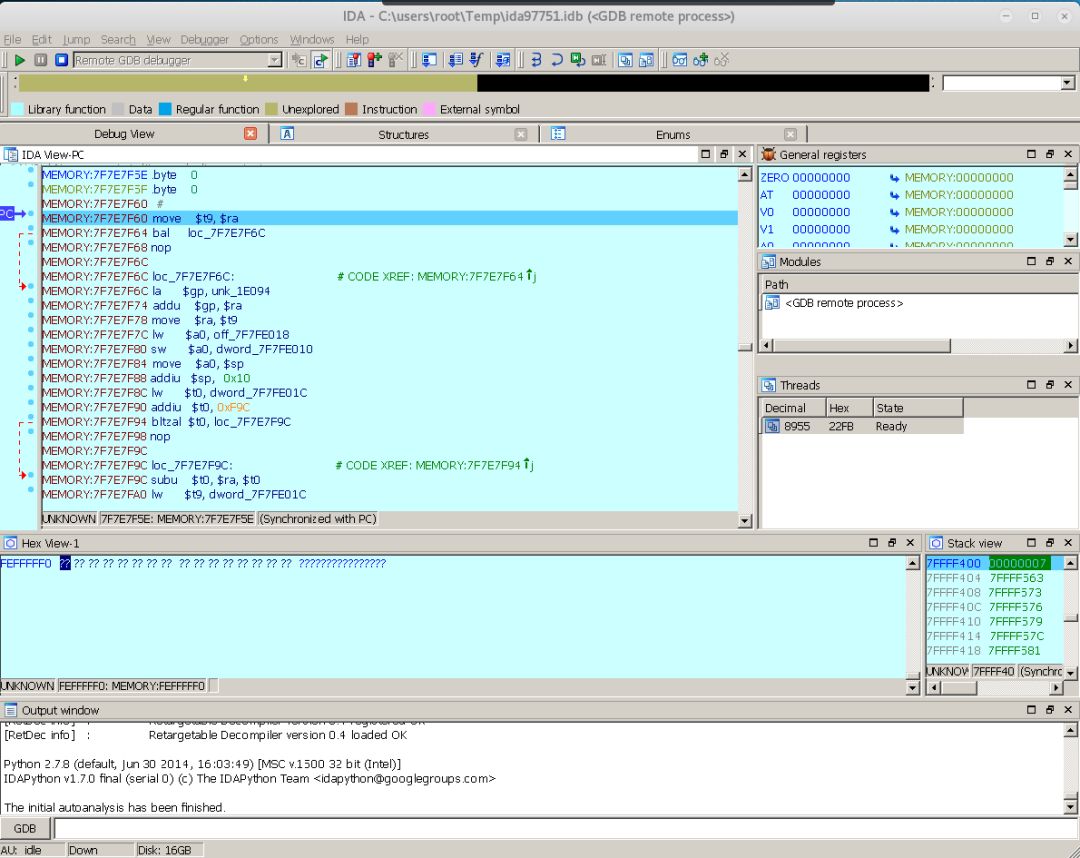Click the Path column header in Modules

point(919,284)
